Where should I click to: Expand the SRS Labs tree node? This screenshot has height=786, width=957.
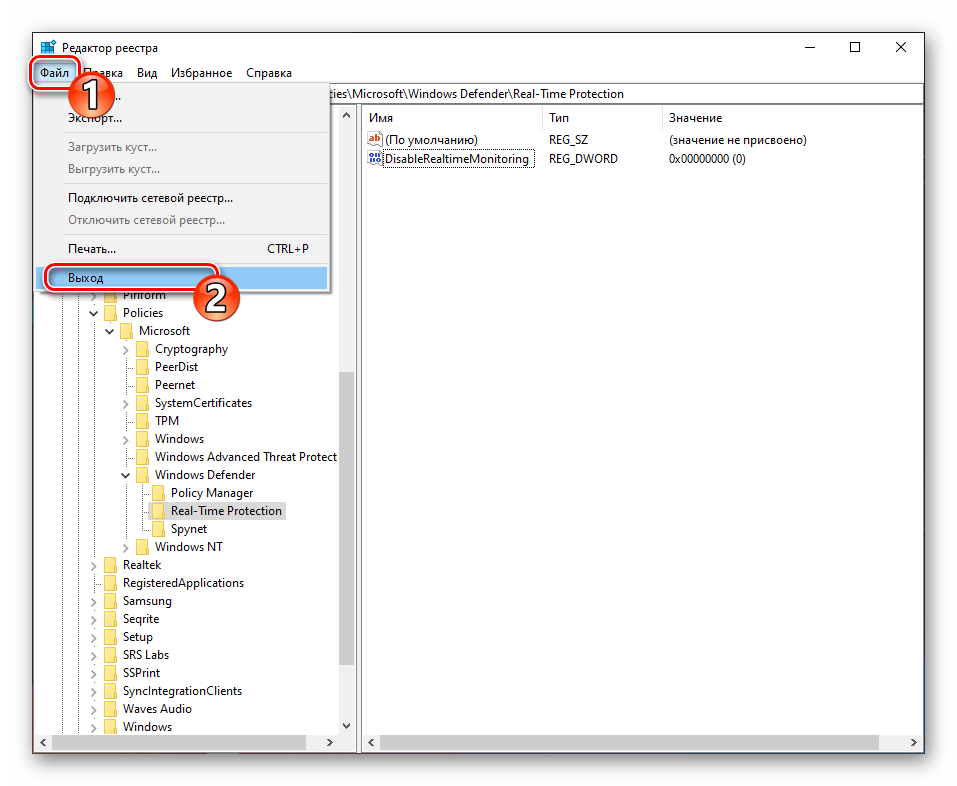[x=93, y=656]
